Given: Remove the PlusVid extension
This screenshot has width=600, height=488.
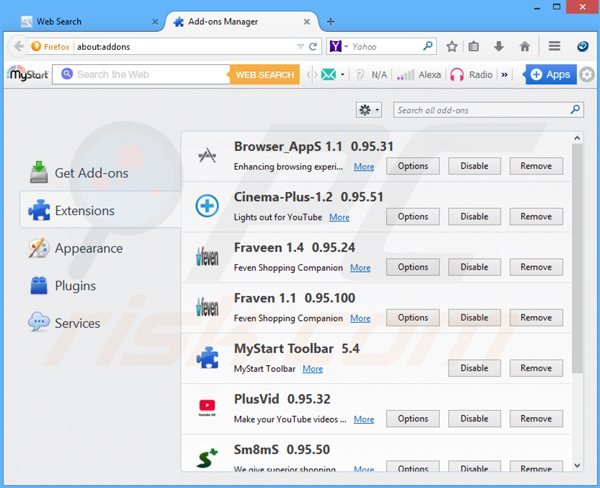Looking at the screenshot, I should coord(536,419).
